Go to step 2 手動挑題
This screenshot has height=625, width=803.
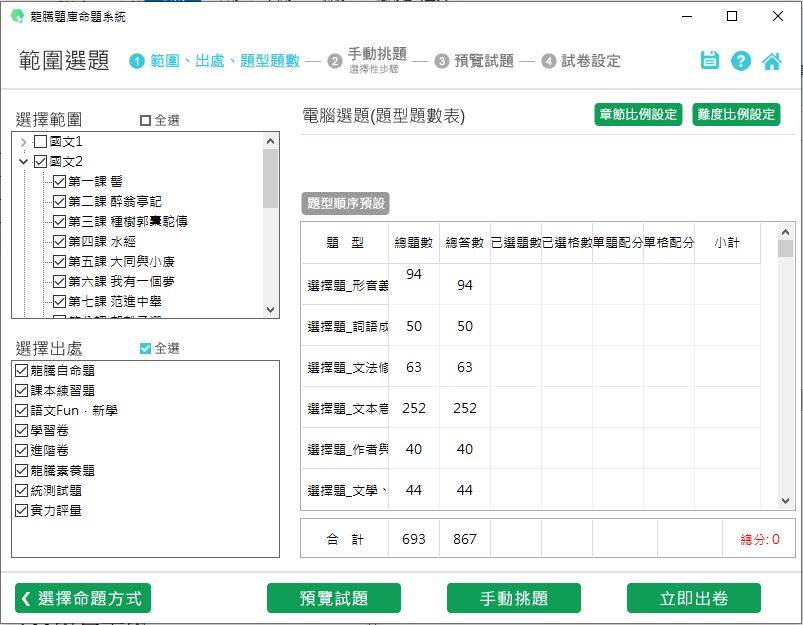pos(368,60)
